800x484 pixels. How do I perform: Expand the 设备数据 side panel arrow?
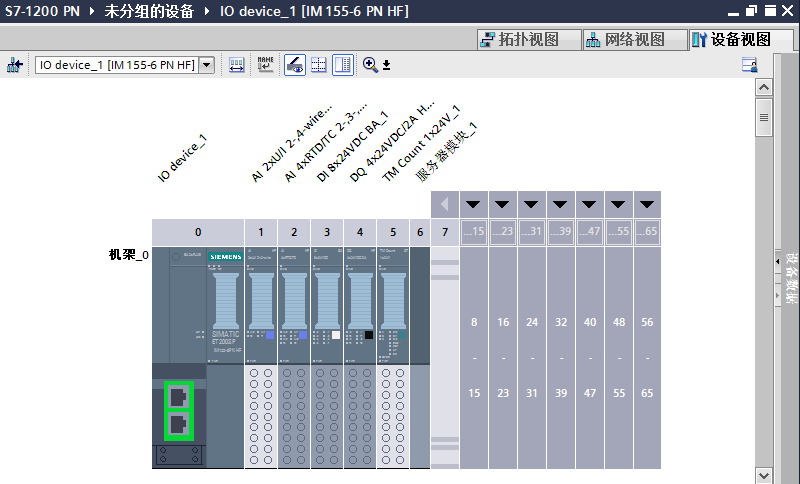pos(778,261)
